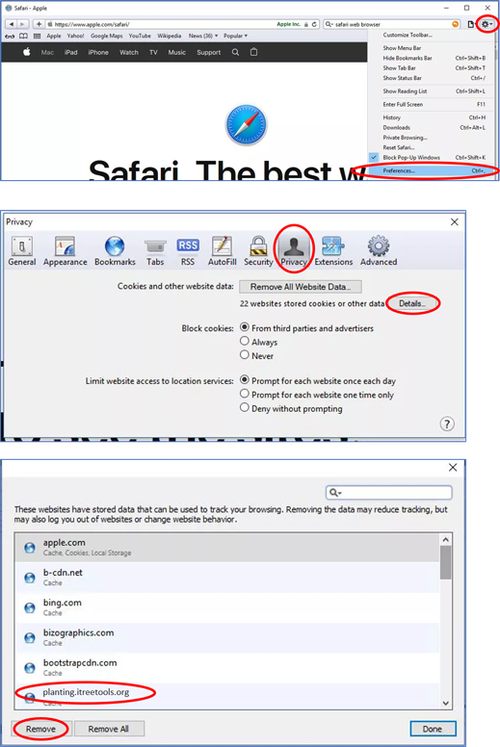Select Private Browsing menu entry
Image resolution: width=500 pixels, height=747 pixels.
point(405,137)
